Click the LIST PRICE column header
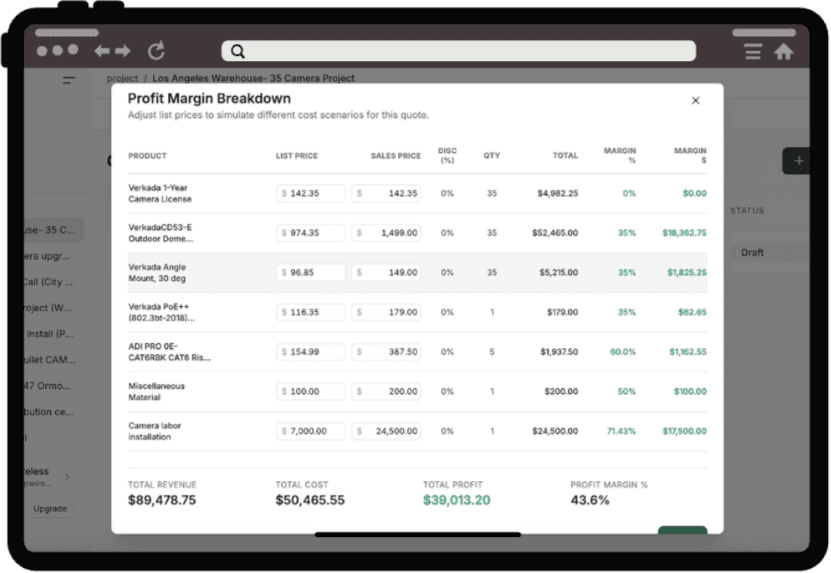 point(297,156)
